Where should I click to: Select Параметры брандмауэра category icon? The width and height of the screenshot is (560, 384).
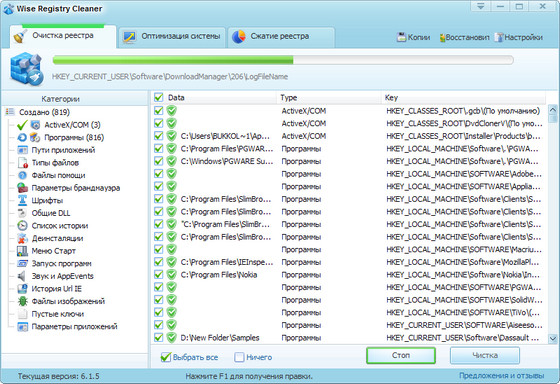22,188
